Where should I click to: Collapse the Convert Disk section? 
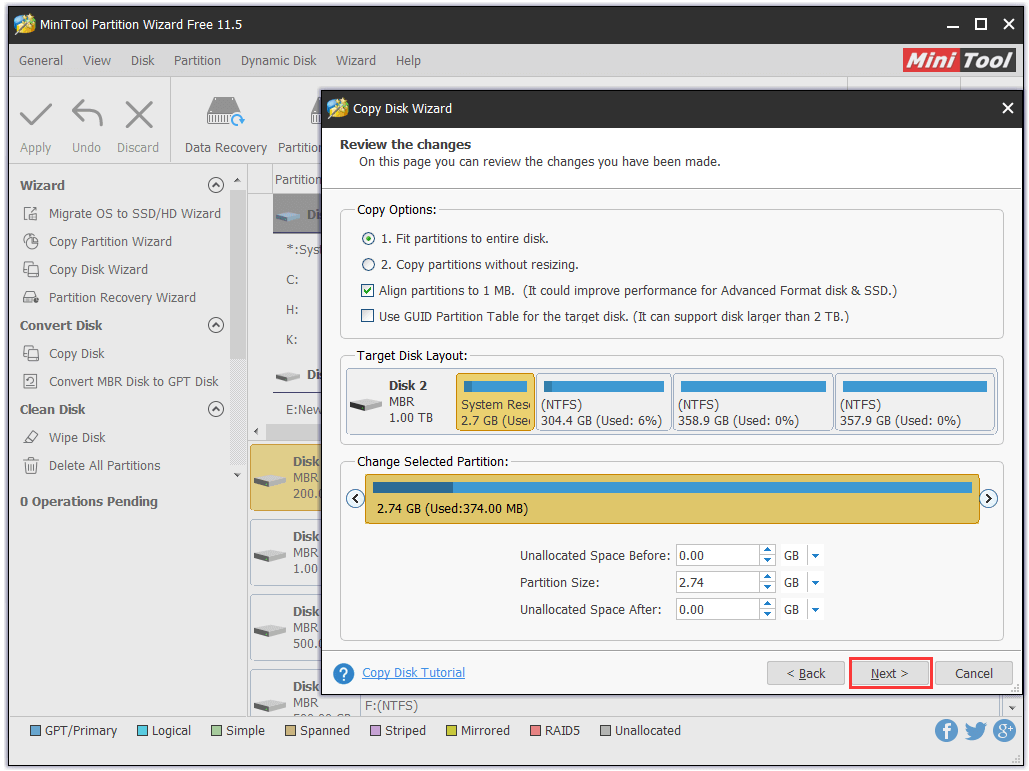pos(216,325)
